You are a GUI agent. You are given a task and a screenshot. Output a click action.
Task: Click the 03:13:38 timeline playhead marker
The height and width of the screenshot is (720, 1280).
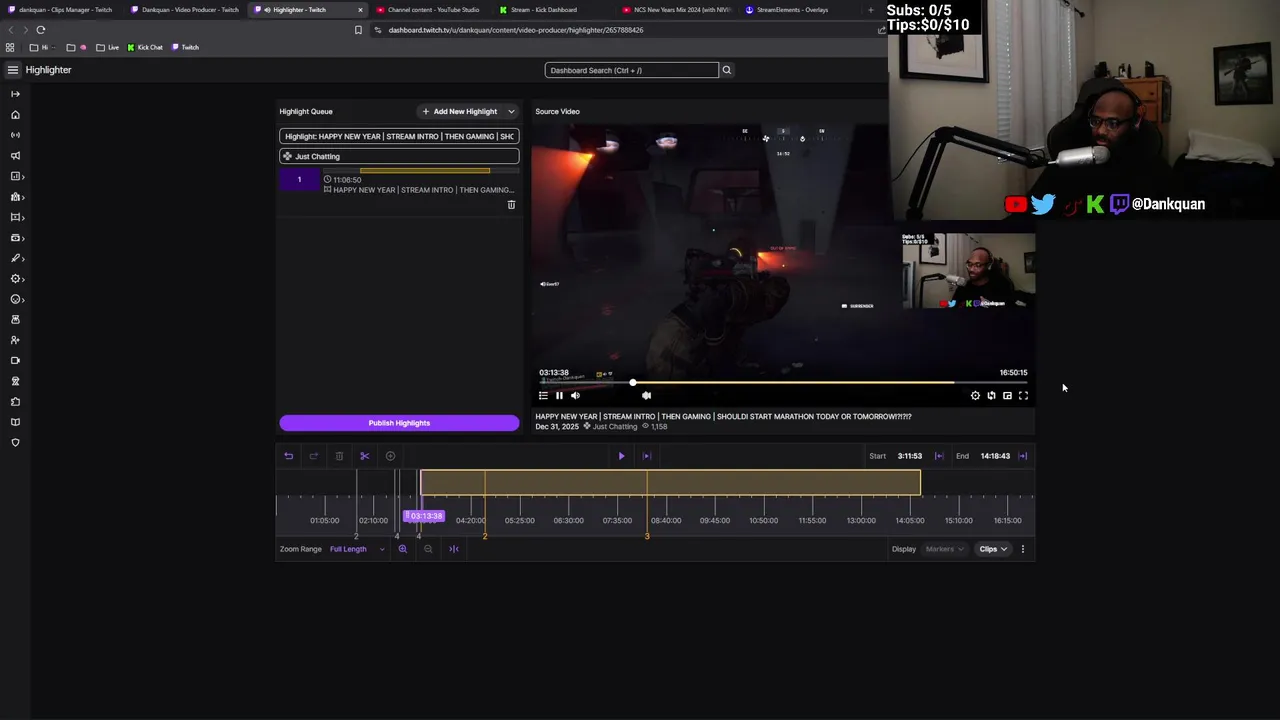[x=424, y=516]
